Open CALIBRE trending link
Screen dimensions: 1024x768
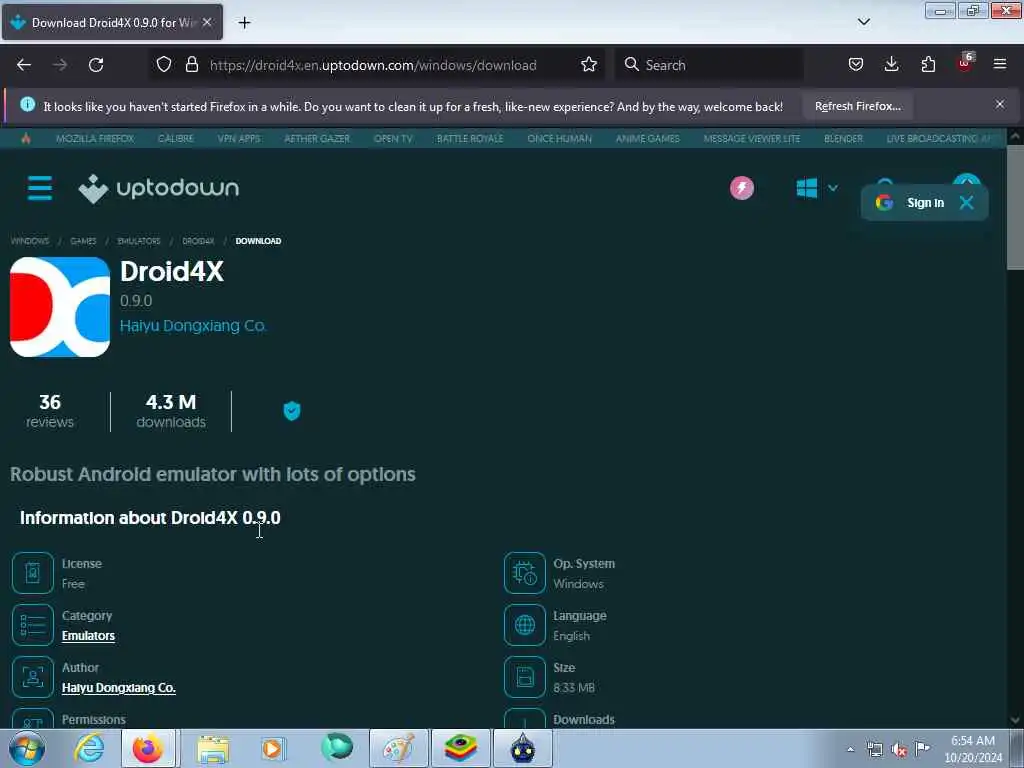176,138
